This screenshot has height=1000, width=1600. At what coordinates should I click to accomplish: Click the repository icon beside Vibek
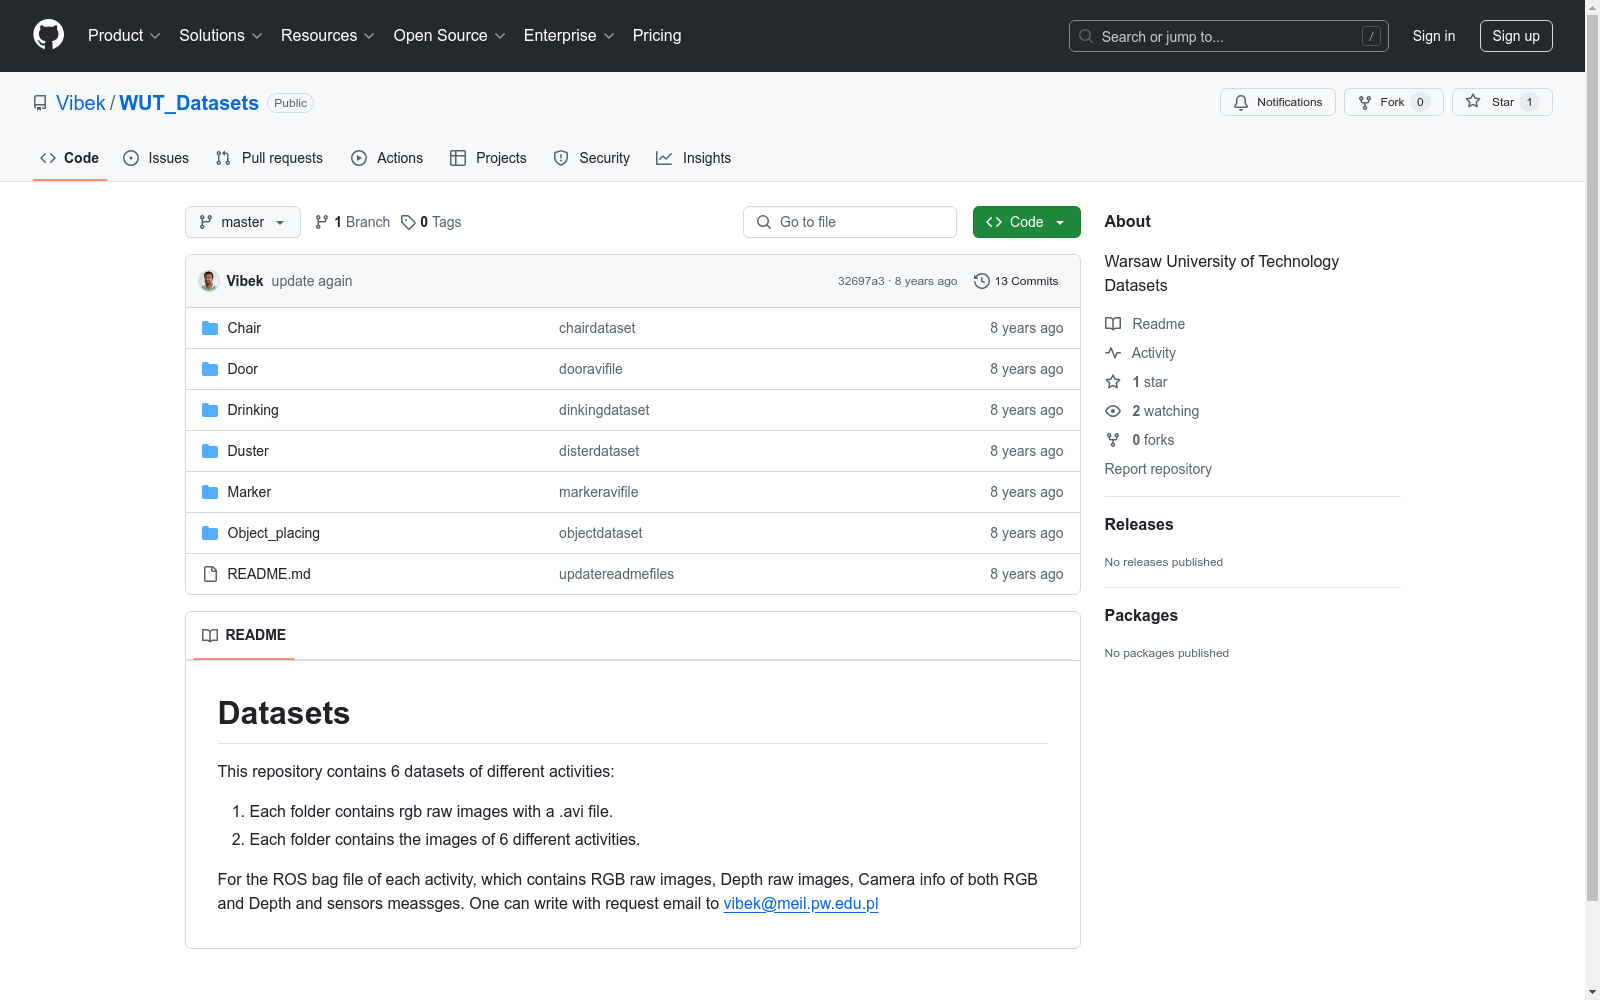coord(40,103)
